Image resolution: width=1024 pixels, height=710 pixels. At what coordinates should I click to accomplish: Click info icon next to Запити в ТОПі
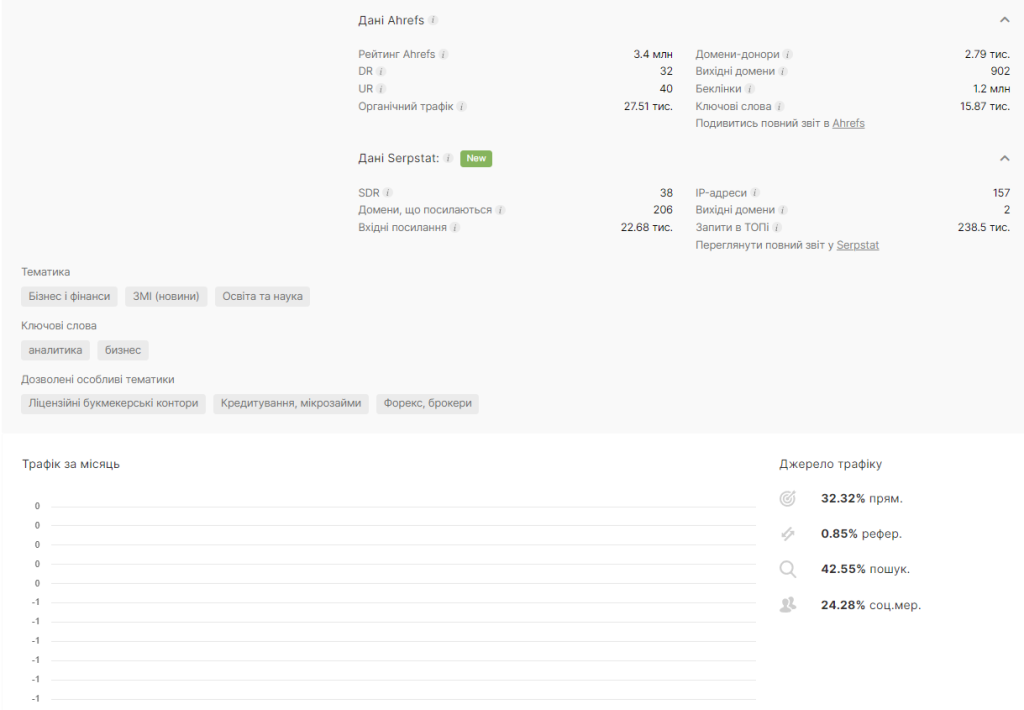click(777, 228)
